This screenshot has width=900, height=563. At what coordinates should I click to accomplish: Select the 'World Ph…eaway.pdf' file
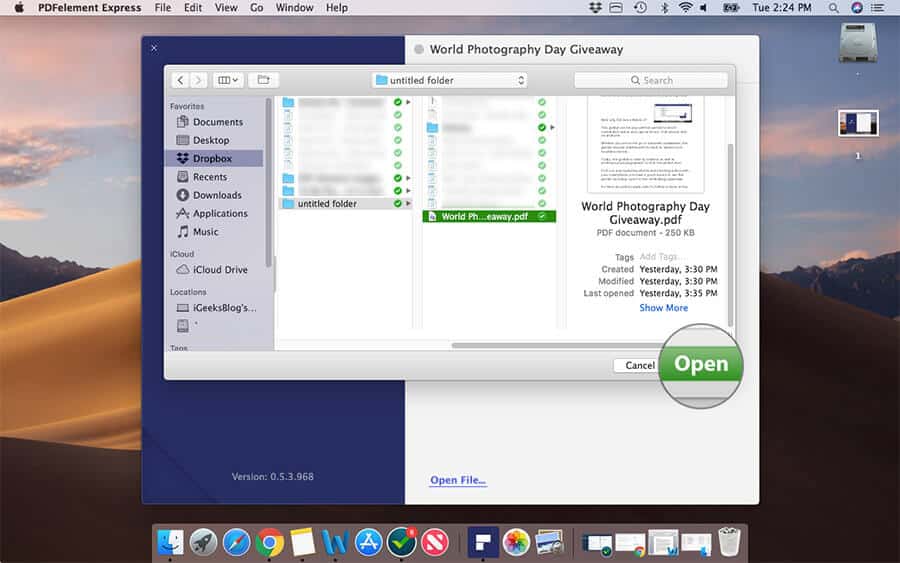(x=489, y=216)
